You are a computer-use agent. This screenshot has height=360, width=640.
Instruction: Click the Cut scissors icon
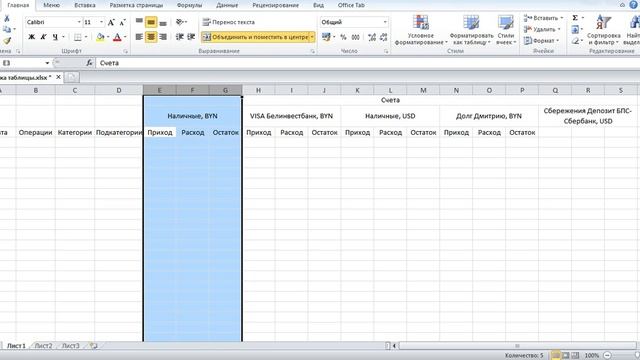click(7, 19)
